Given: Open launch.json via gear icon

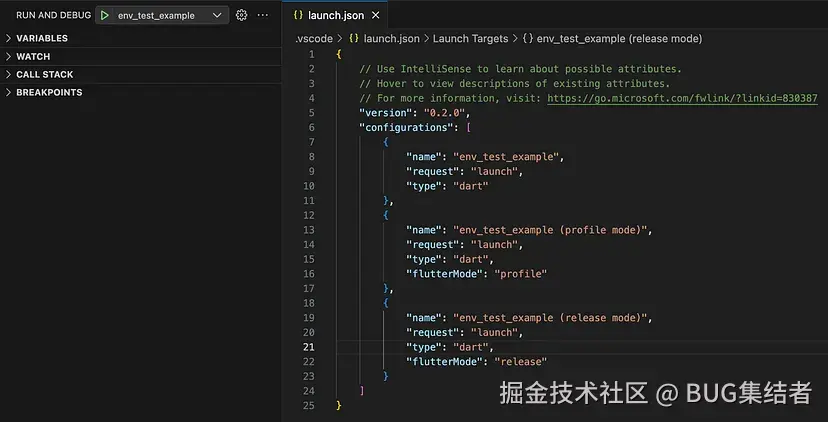Looking at the screenshot, I should [241, 15].
